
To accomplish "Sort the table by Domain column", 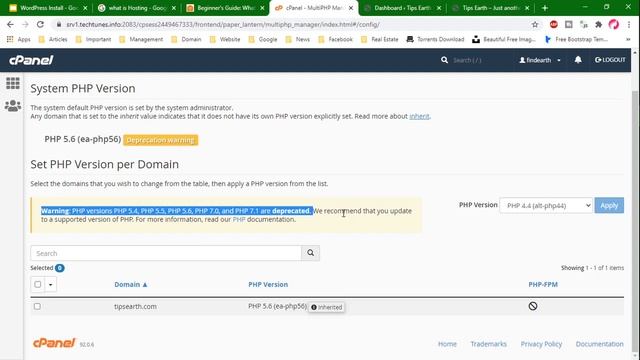I will click(131, 284).
